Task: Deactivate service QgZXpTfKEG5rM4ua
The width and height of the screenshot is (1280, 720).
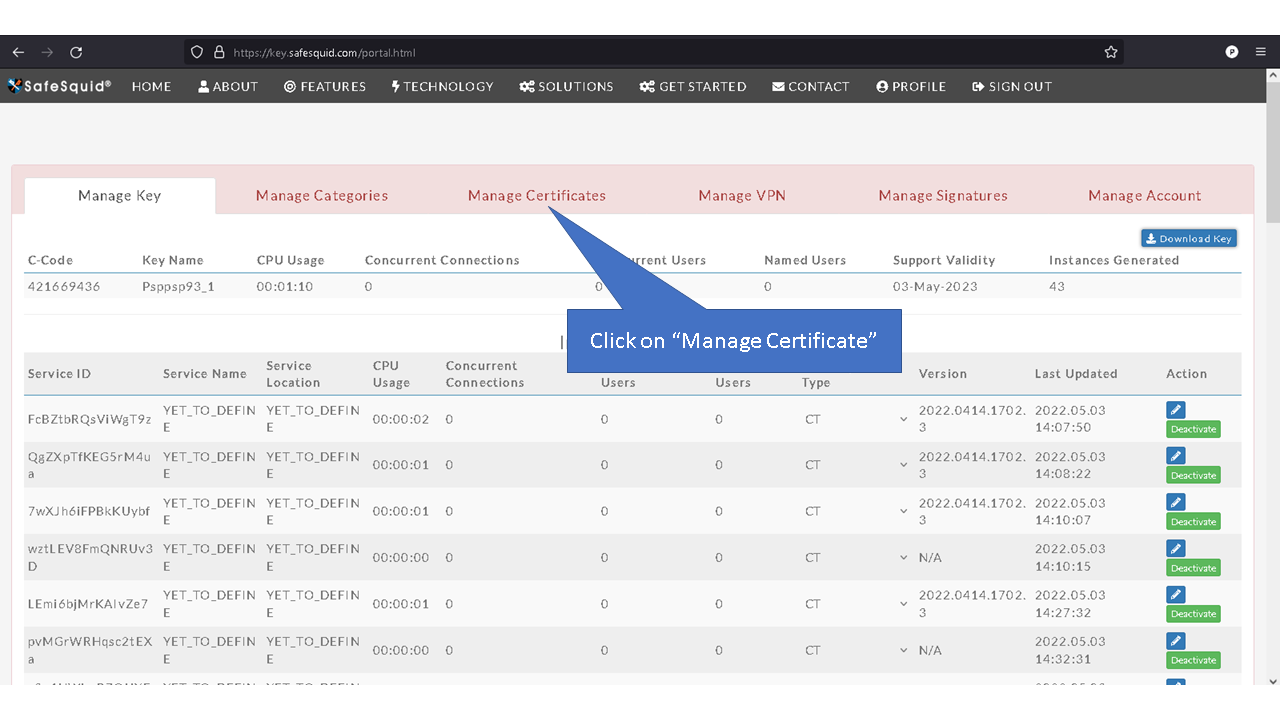Action: (x=1192, y=475)
